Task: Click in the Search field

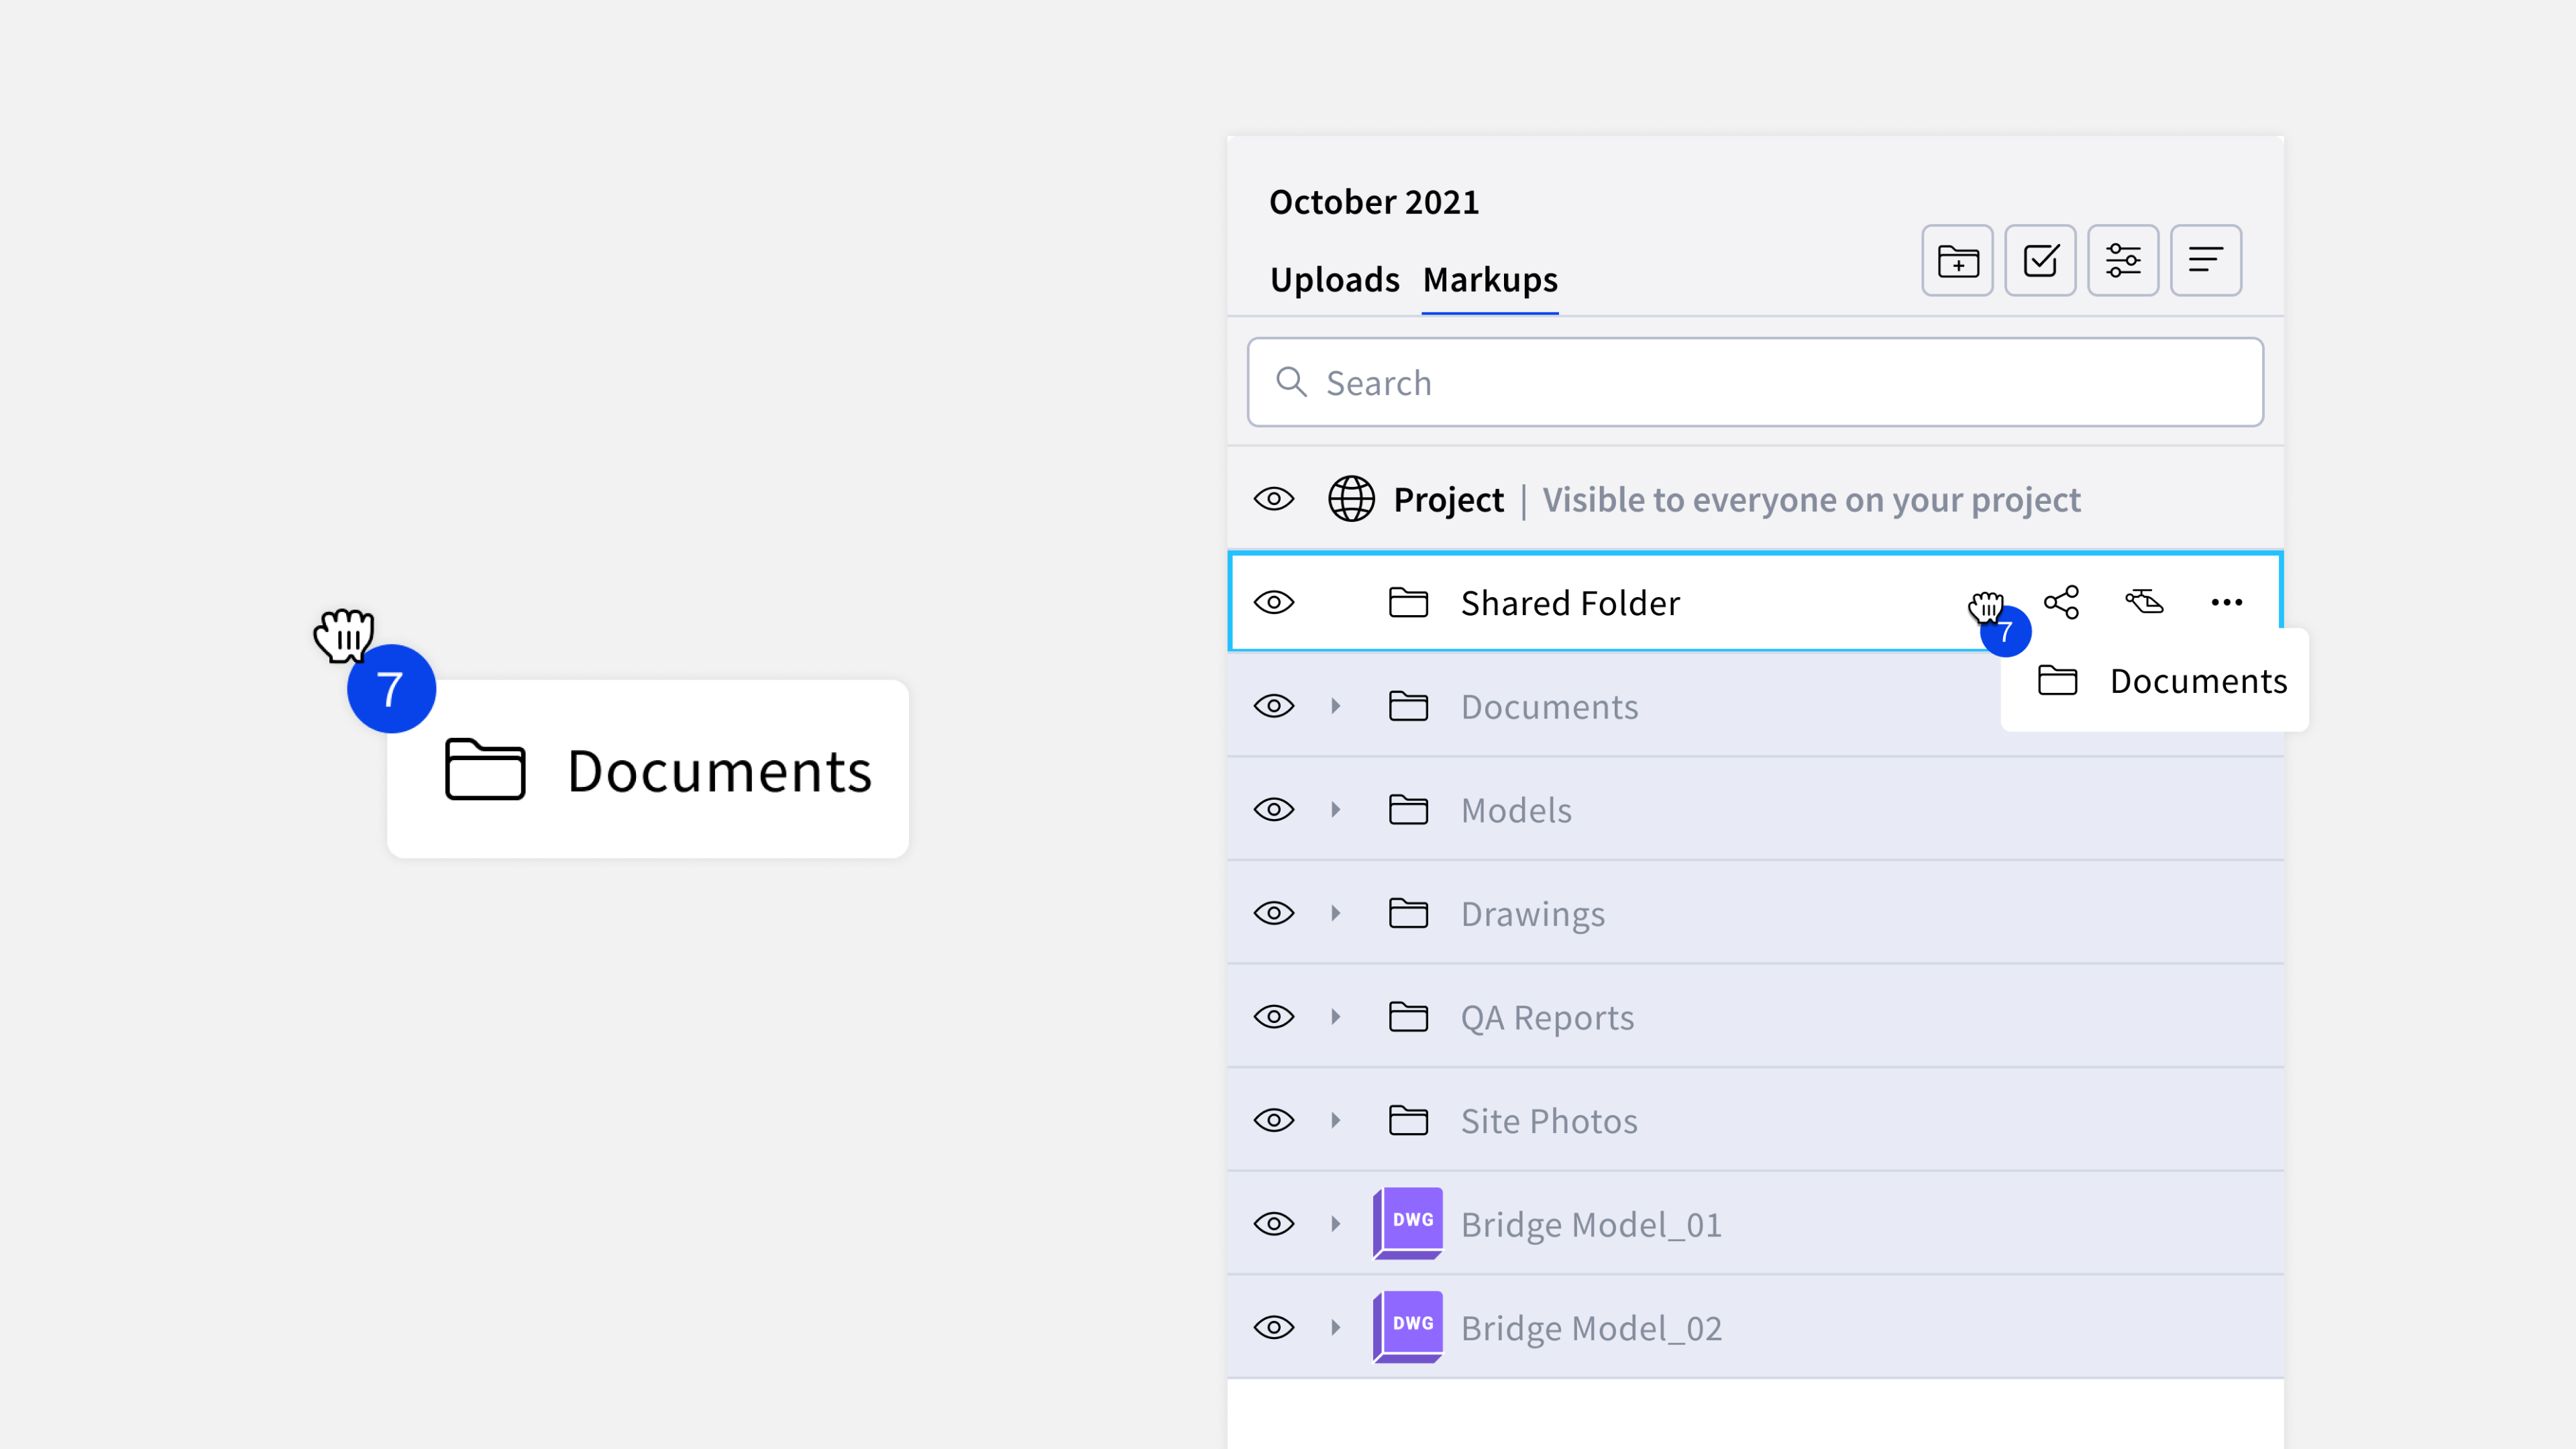Action: [1755, 382]
